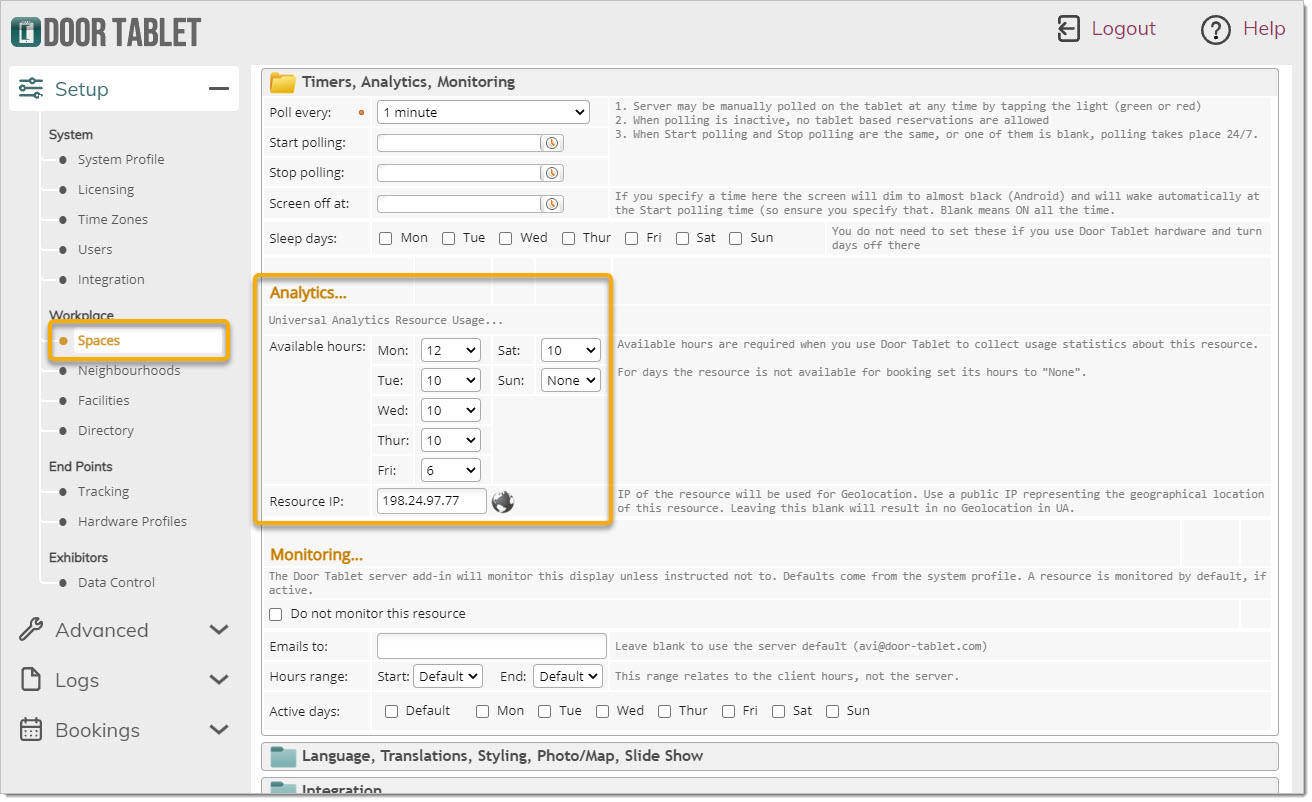Open Time Zones in sidebar
The width and height of the screenshot is (1312, 802).
coord(113,220)
